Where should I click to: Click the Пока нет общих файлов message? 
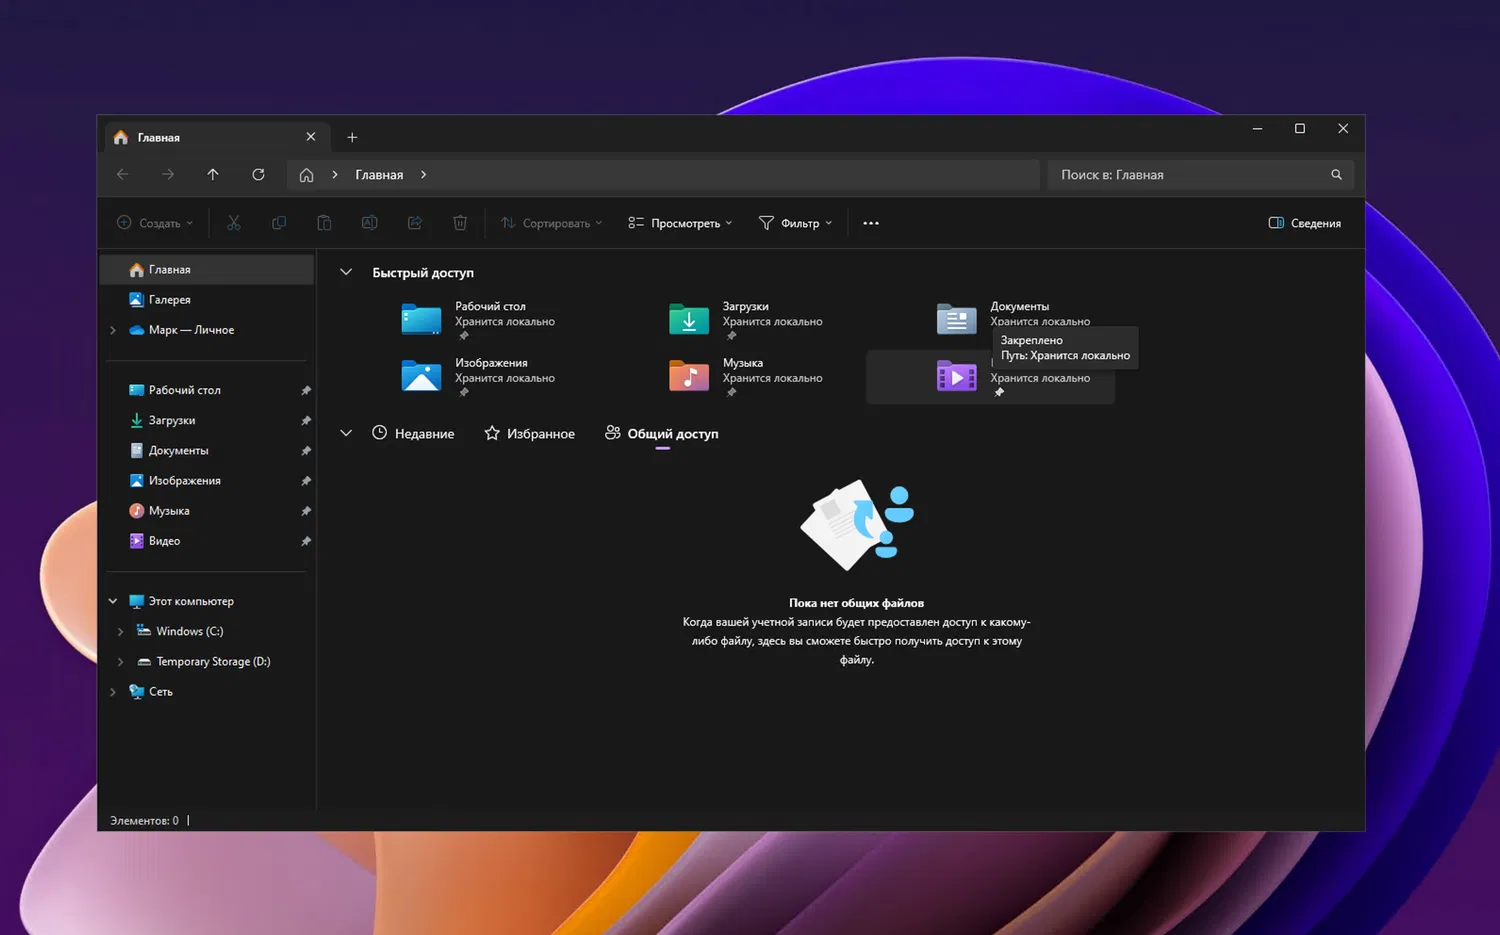[856, 603]
